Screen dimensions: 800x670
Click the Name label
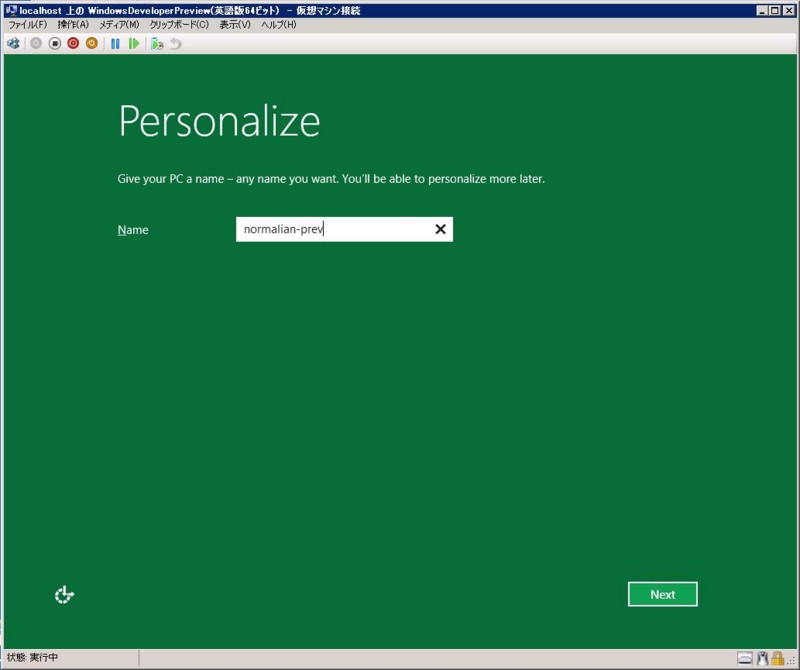click(x=133, y=230)
